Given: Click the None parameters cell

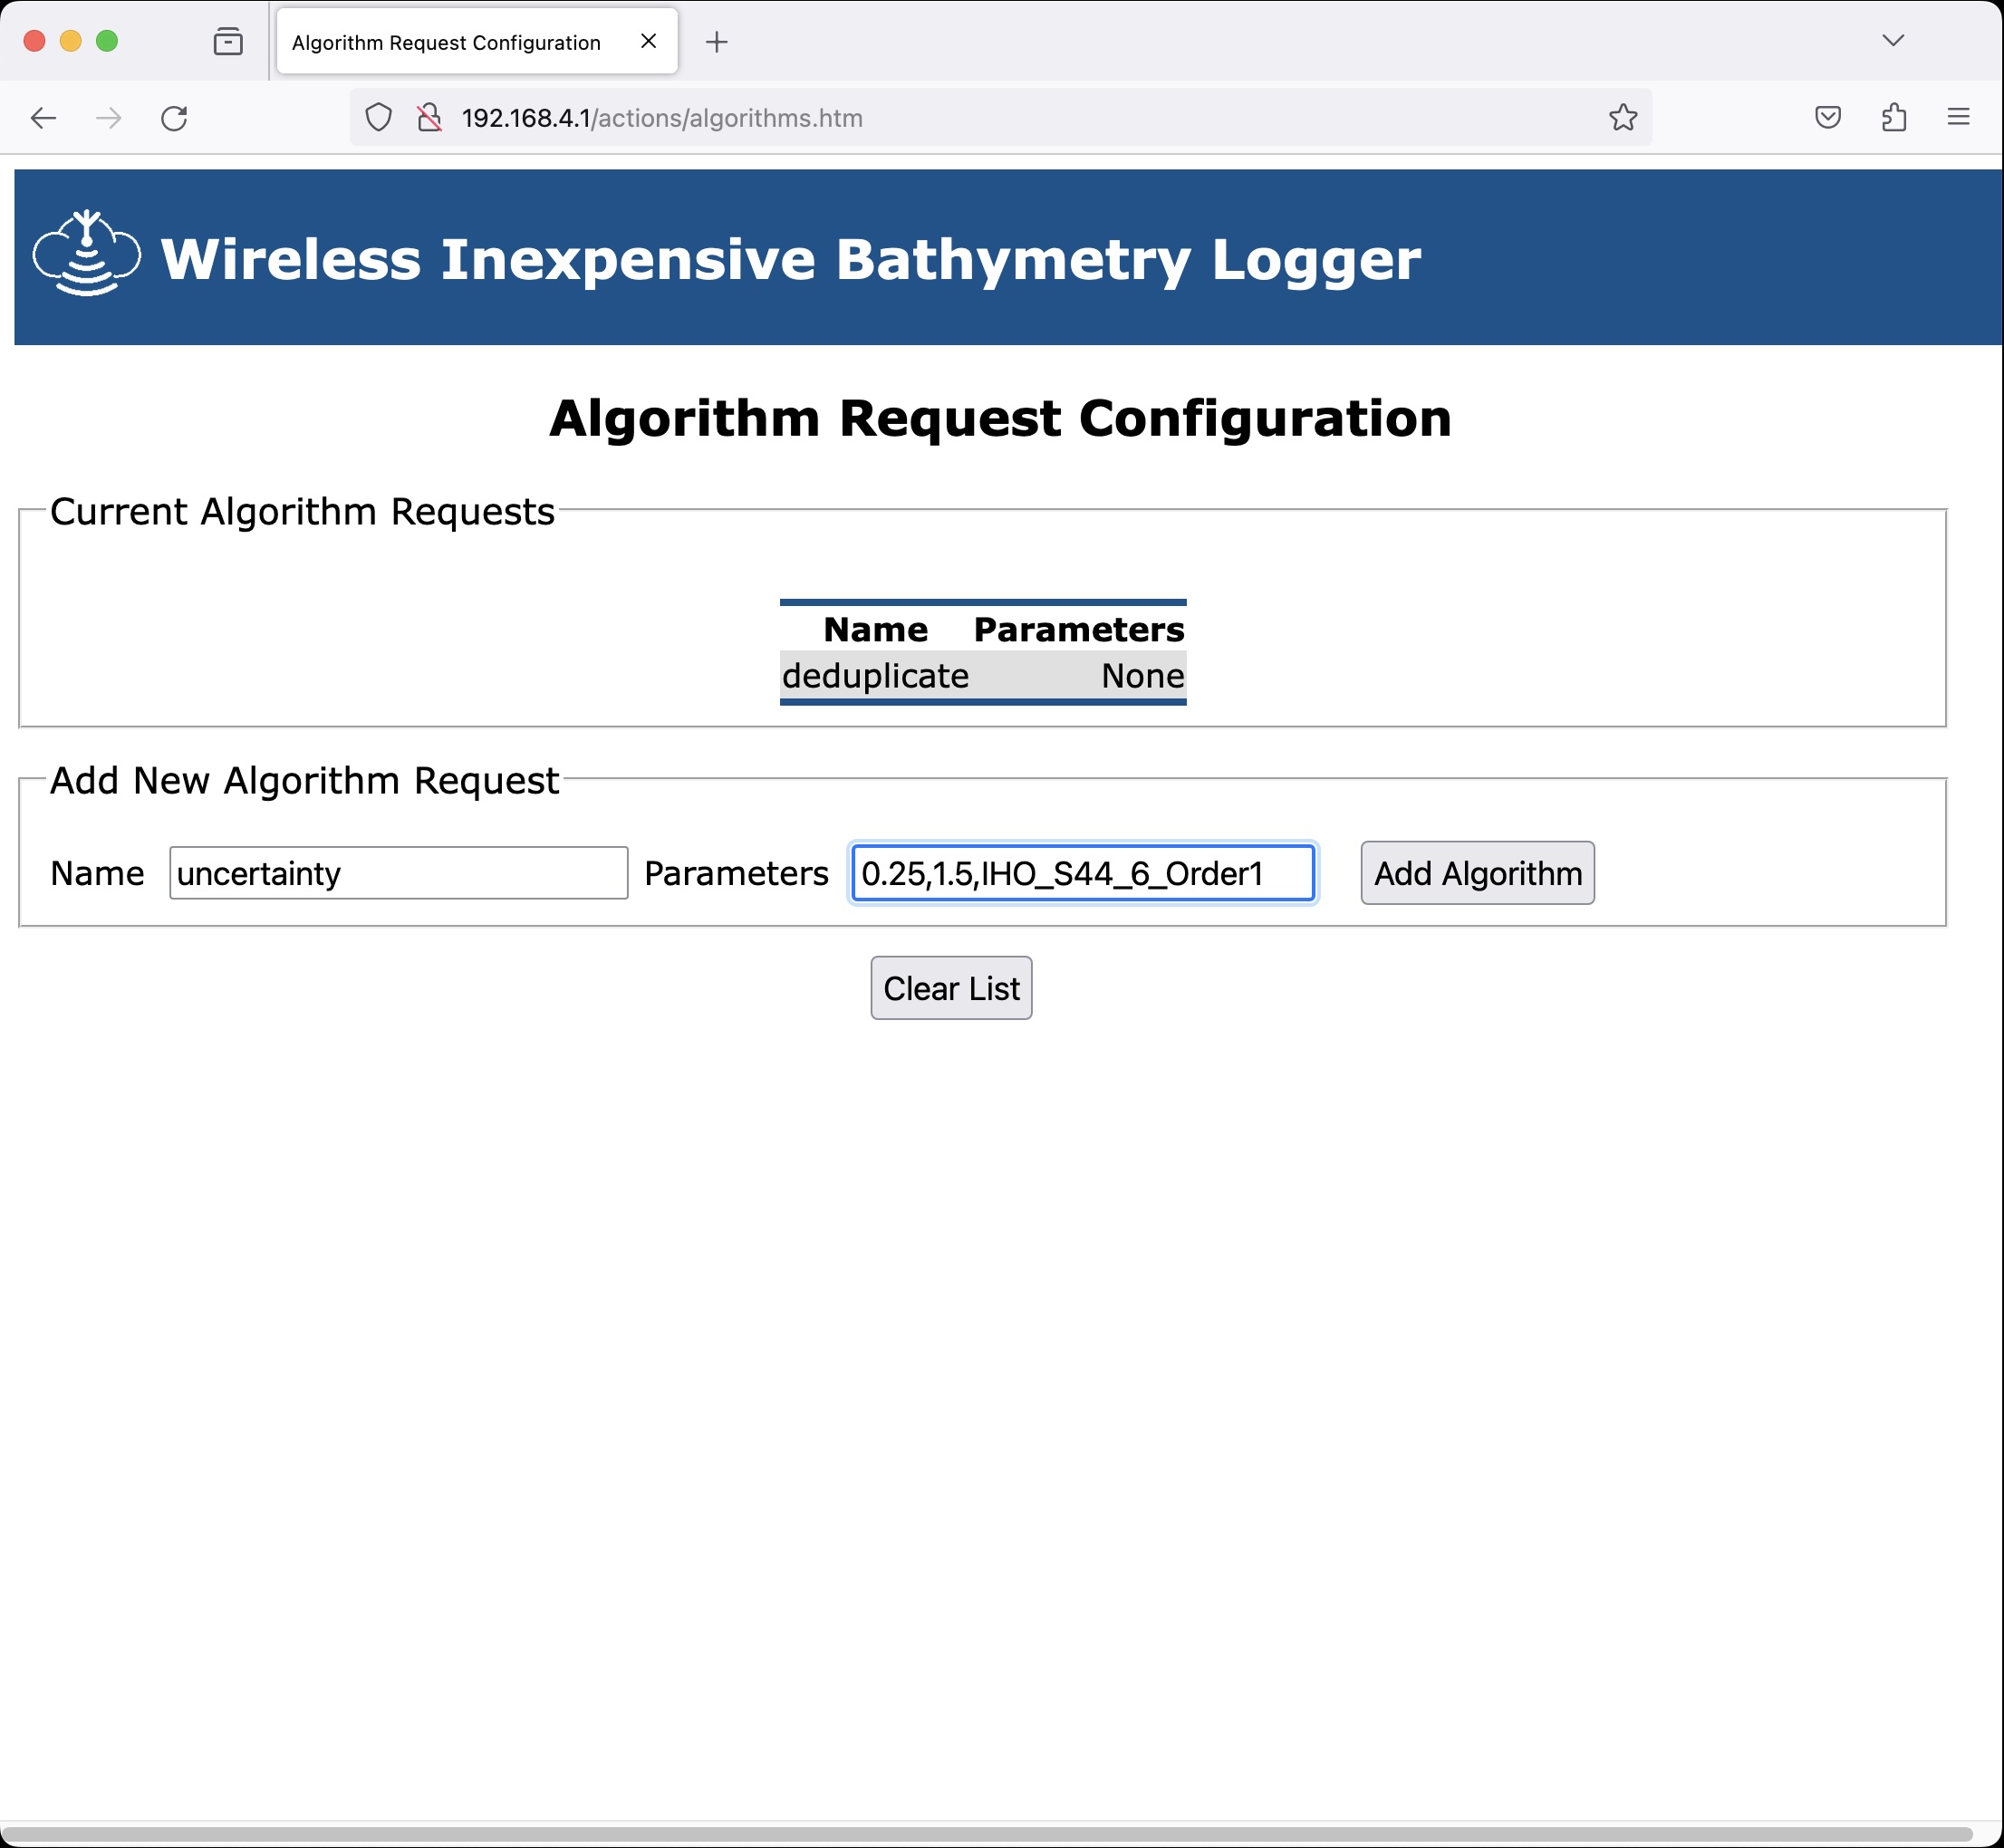Looking at the screenshot, I should [1079, 676].
